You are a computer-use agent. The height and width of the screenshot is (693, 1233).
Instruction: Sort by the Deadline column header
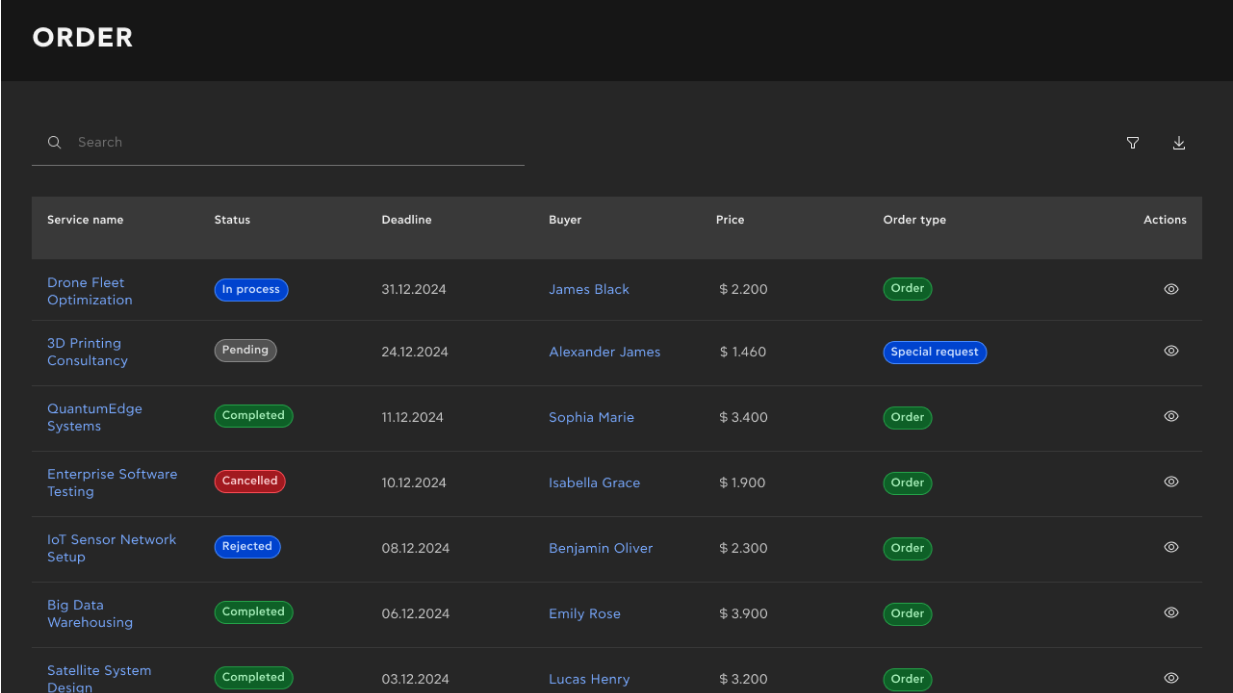tap(406, 219)
